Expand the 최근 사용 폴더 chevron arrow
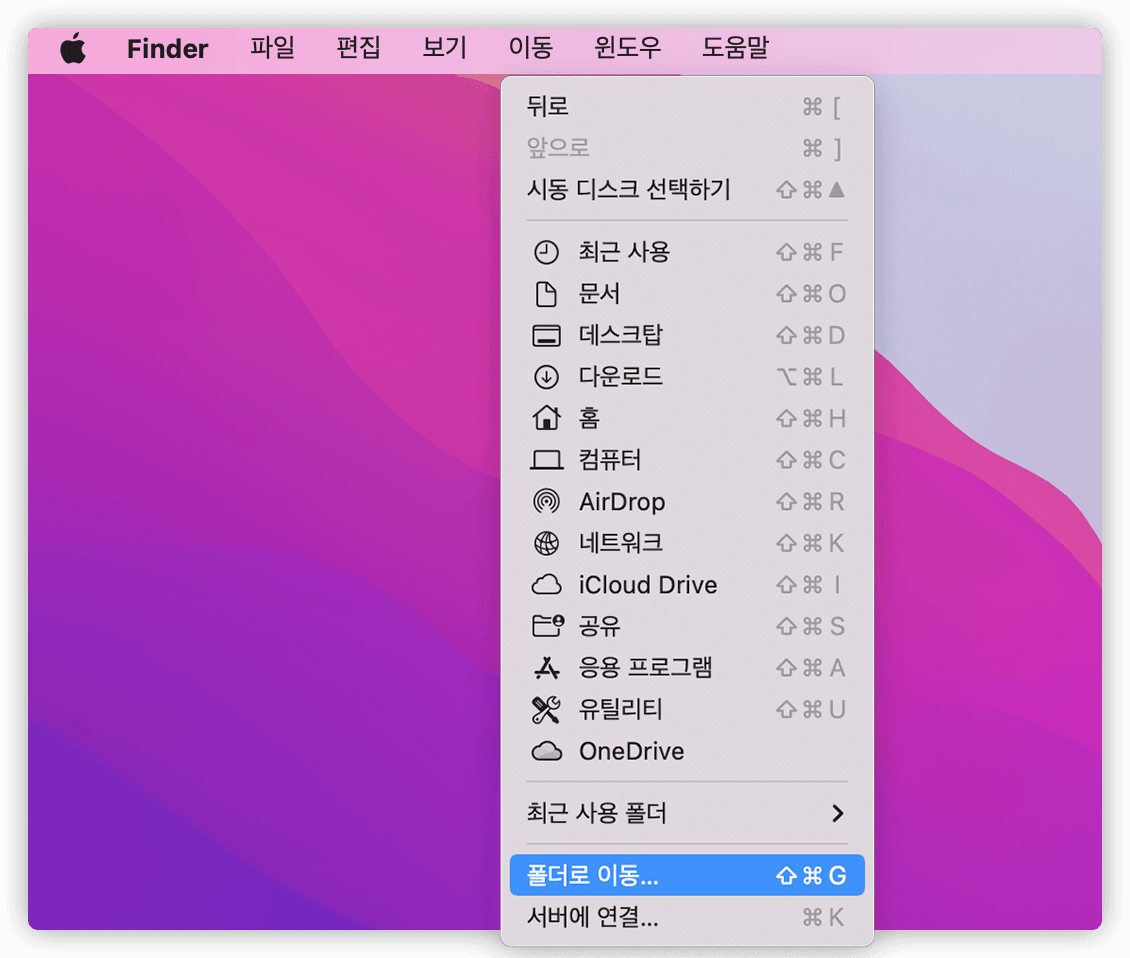Image resolution: width=1130 pixels, height=958 pixels. (x=837, y=814)
